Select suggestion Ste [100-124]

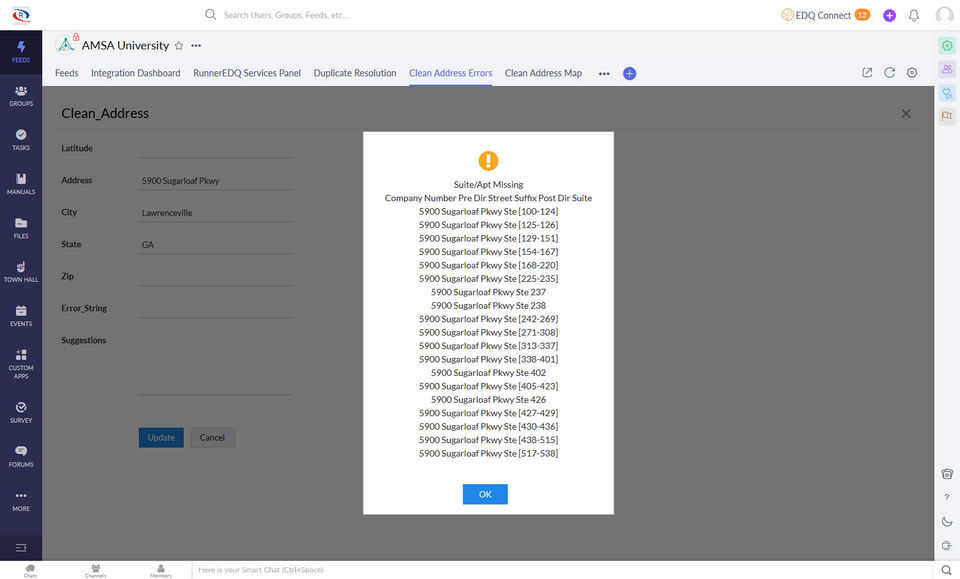(489, 211)
